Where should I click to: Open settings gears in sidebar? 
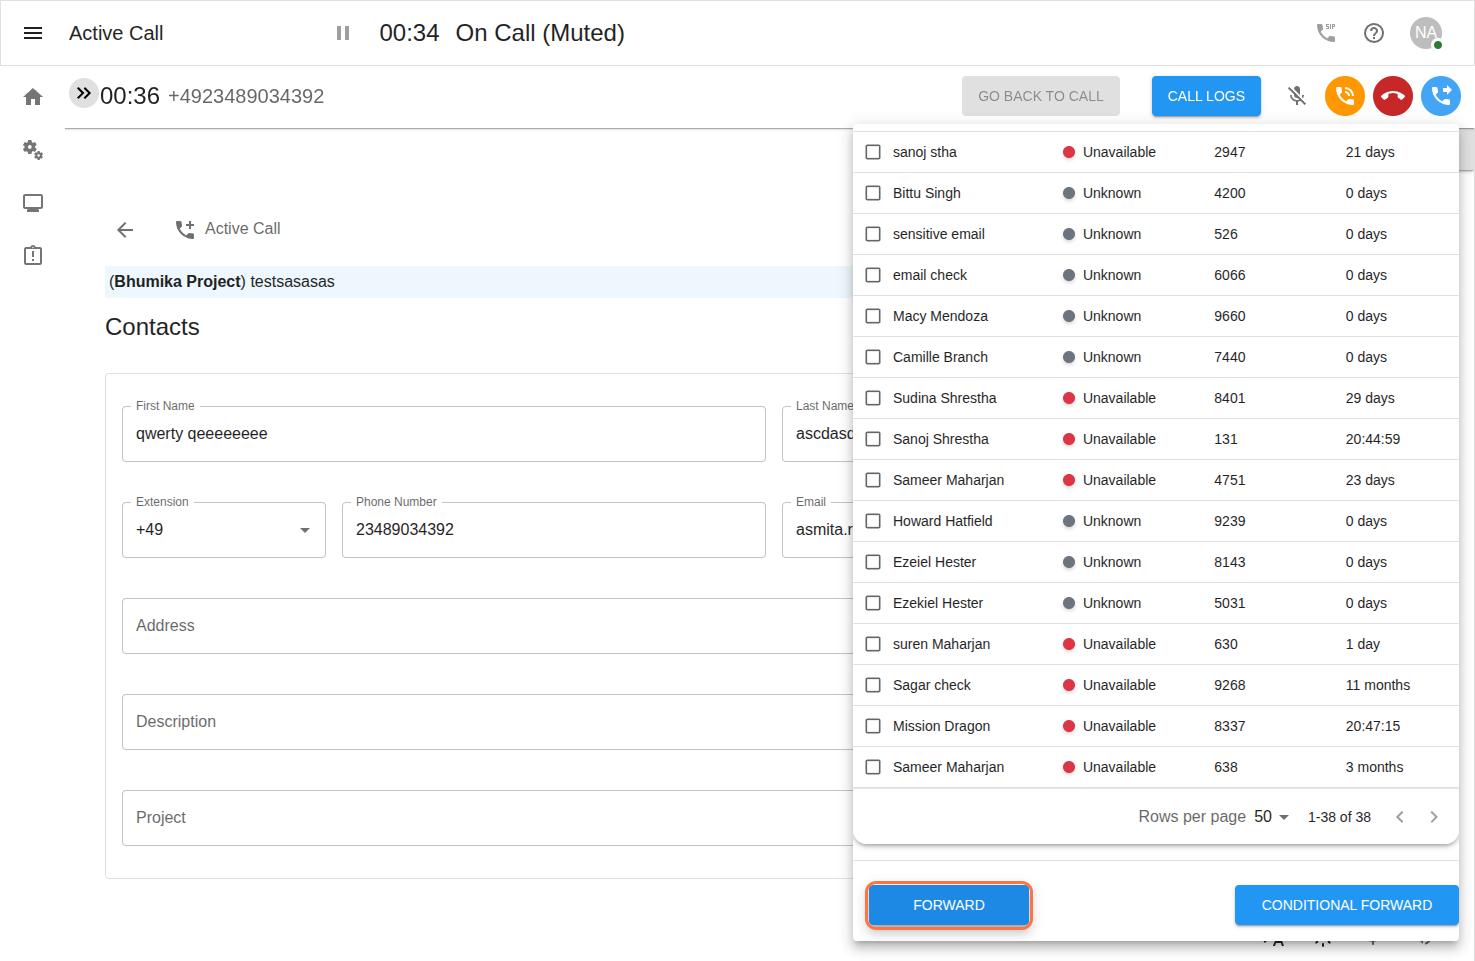tap(33, 150)
